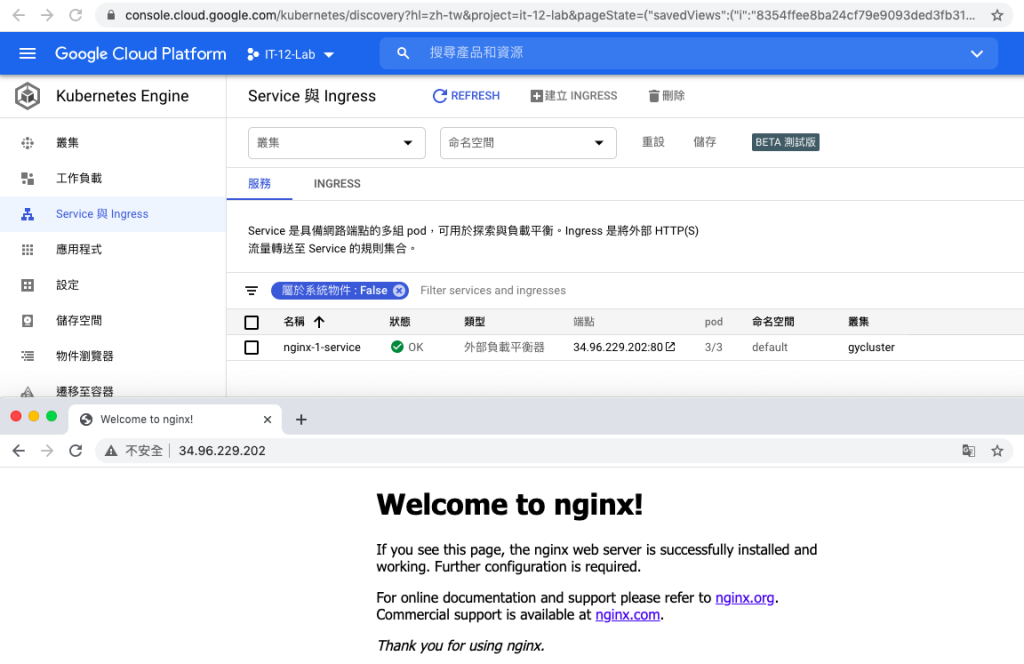Viewport: 1024px width, 664px height.
Task: Click the sort arrow next to 名稱 column
Action: click(x=319, y=321)
